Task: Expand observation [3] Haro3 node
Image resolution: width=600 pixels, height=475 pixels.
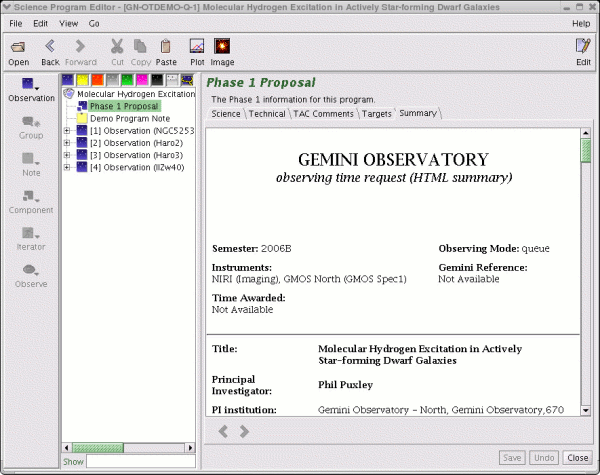Action: coord(67,155)
